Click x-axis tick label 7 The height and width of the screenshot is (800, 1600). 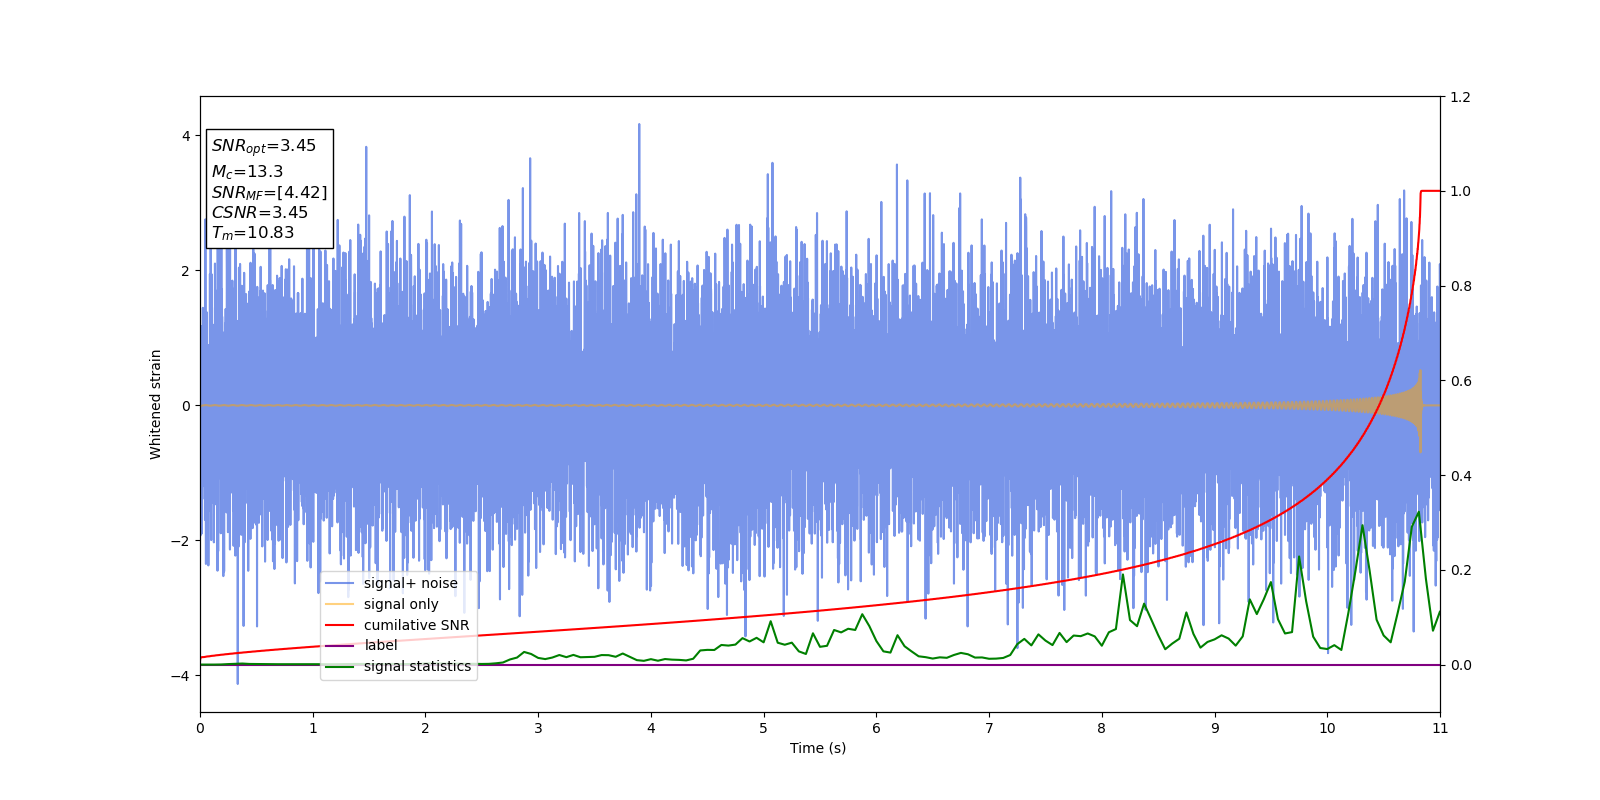pyautogui.click(x=989, y=728)
